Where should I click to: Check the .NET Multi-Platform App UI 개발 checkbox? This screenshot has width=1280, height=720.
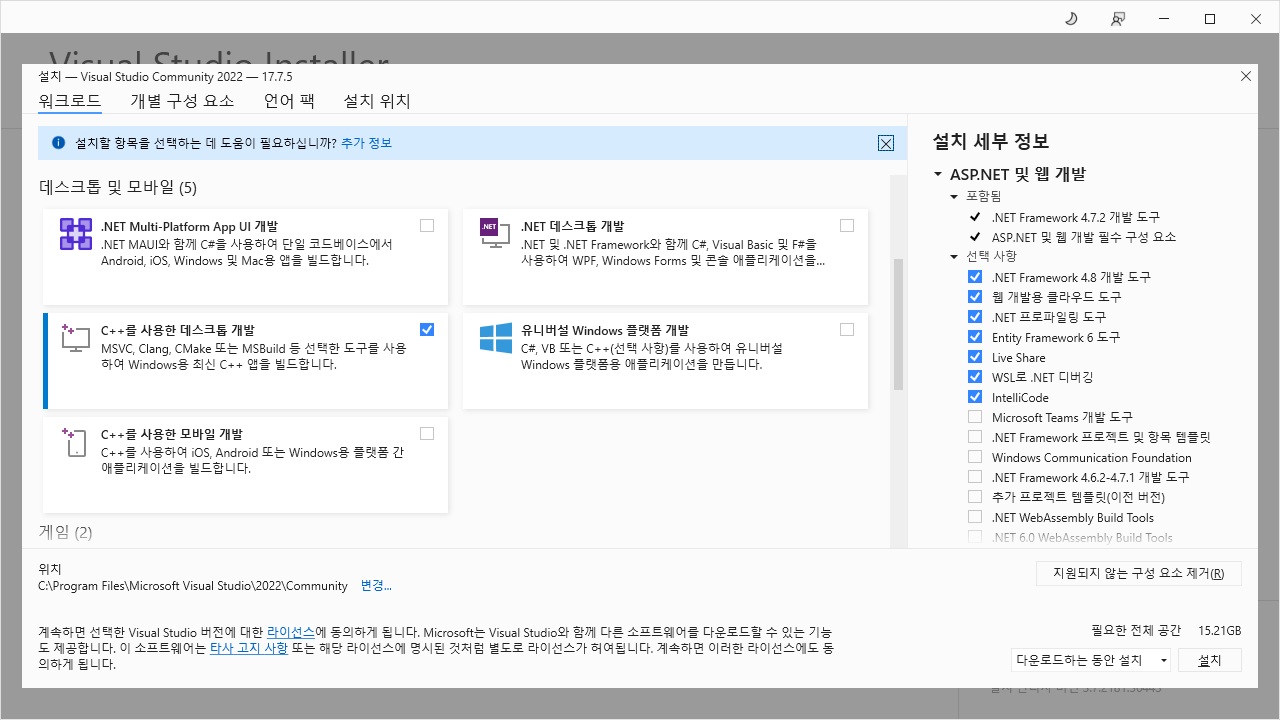[x=427, y=226]
